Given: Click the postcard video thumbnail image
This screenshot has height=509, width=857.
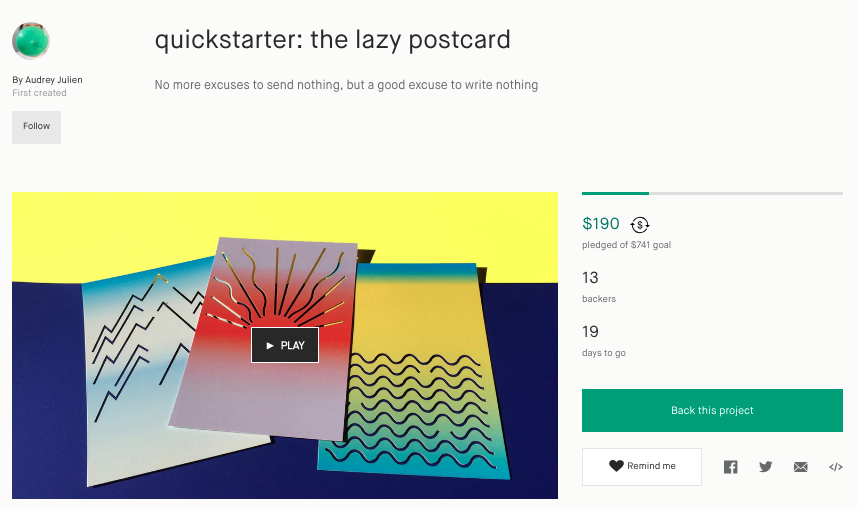Looking at the screenshot, I should pyautogui.click(x=285, y=346).
